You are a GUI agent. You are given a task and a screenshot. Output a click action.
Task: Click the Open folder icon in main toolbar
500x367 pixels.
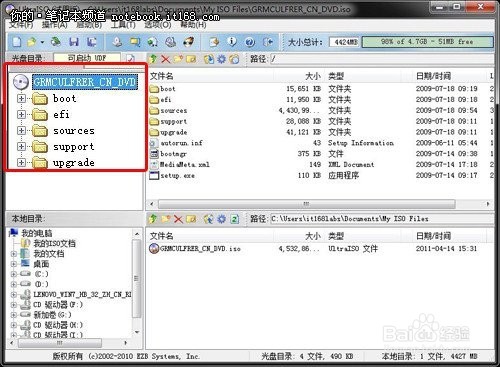[x=32, y=42]
